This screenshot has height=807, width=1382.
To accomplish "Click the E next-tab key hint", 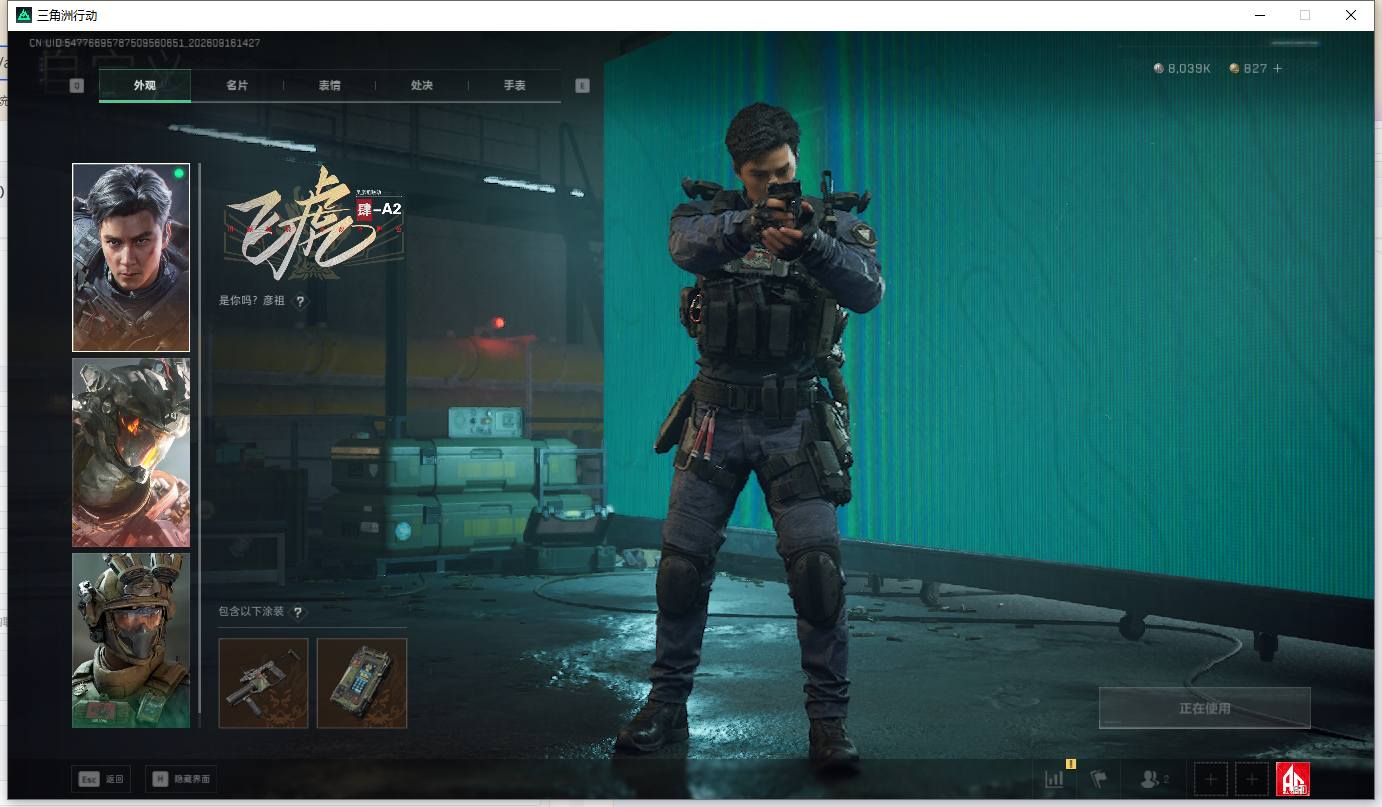I will point(583,86).
